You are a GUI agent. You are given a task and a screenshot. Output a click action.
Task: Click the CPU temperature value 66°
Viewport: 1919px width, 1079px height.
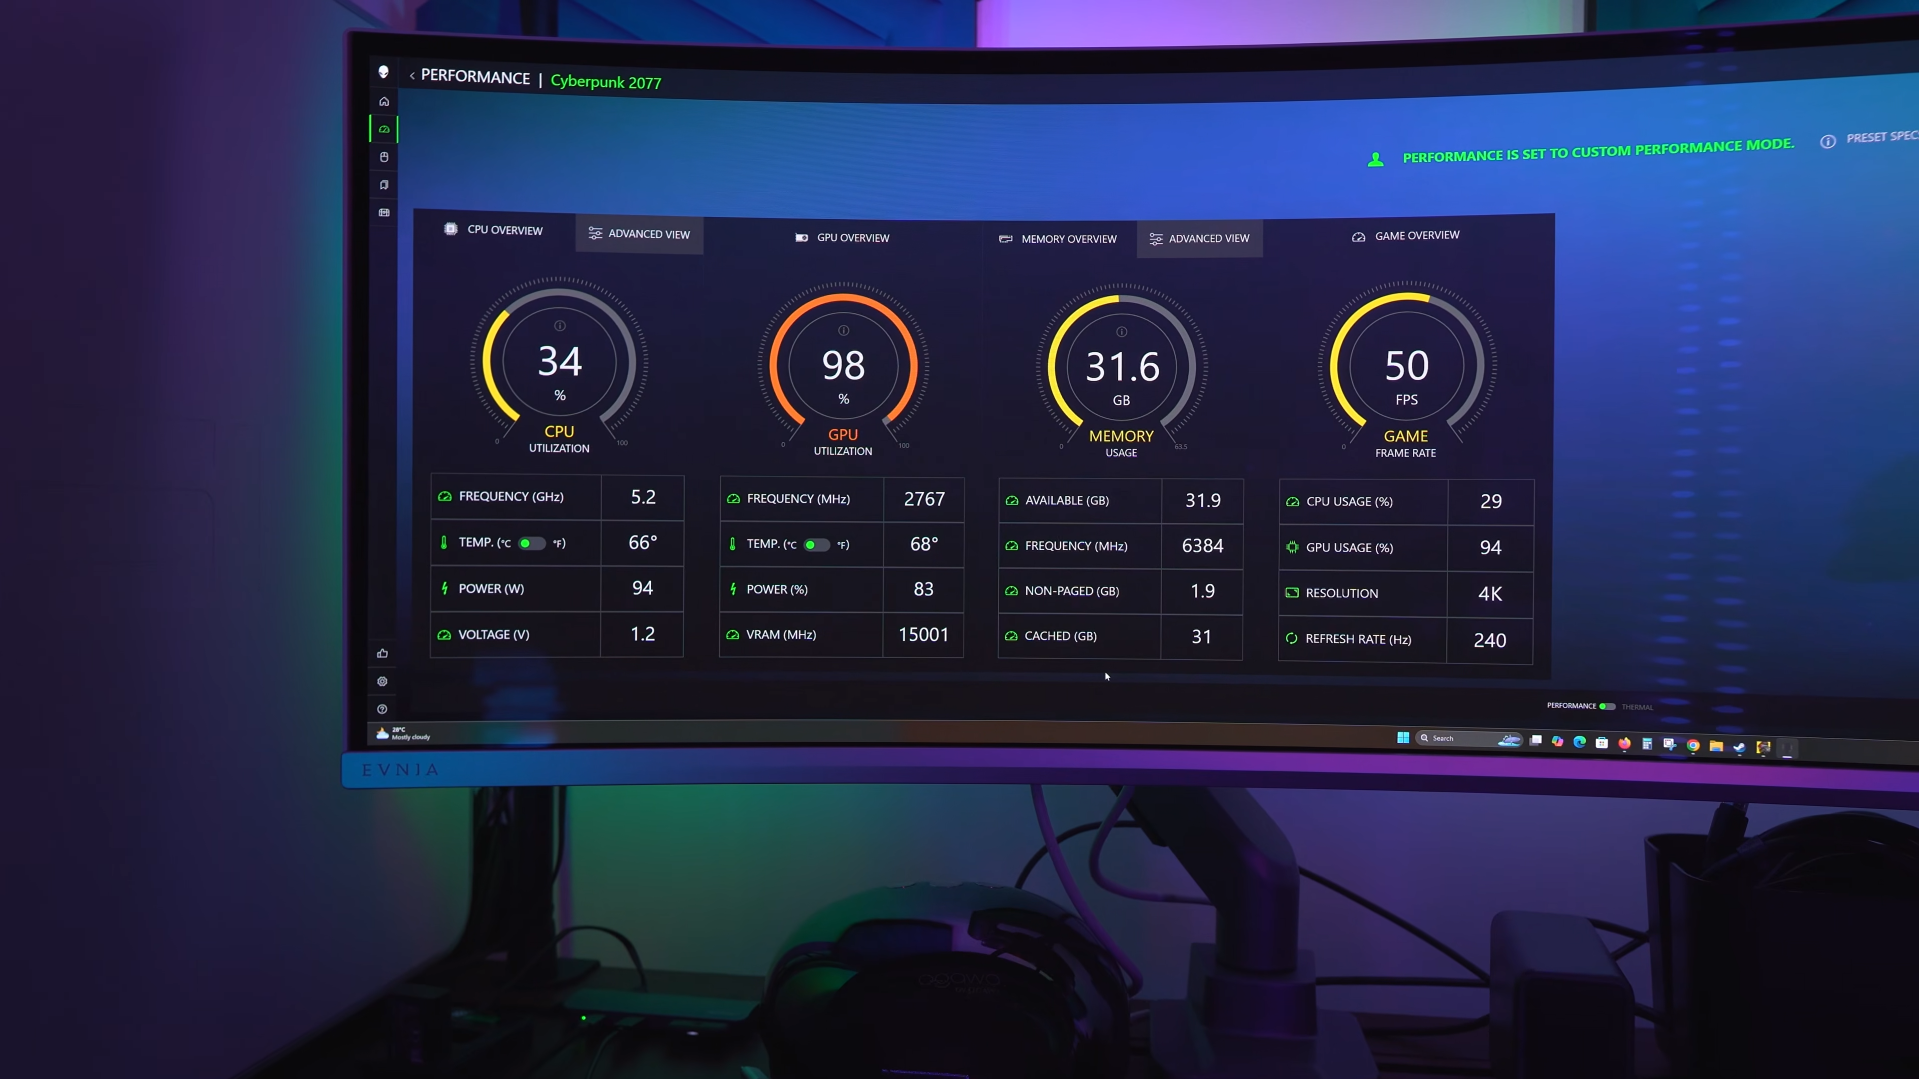643,543
